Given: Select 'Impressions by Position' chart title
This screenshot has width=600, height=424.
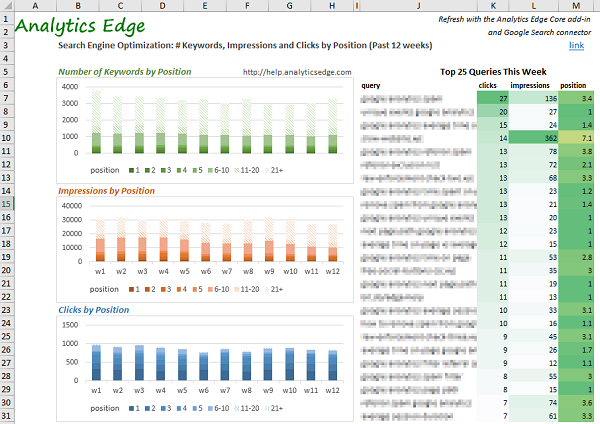Looking at the screenshot, I should 106,191.
